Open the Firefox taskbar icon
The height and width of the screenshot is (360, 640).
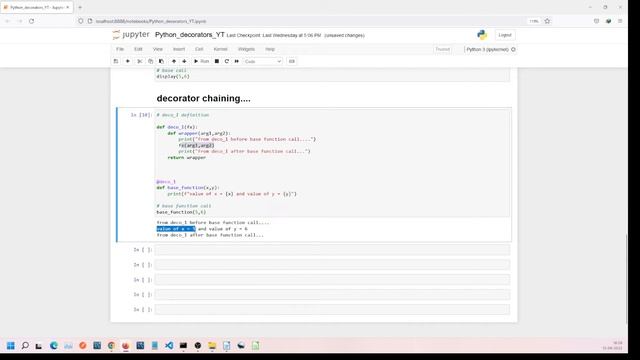tap(125, 346)
